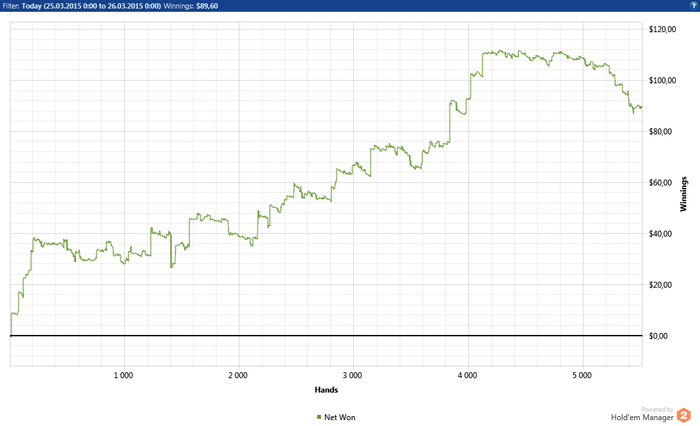Click the 4 000 hands axis label
This screenshot has height=426, width=700.
pyautogui.click(x=467, y=375)
